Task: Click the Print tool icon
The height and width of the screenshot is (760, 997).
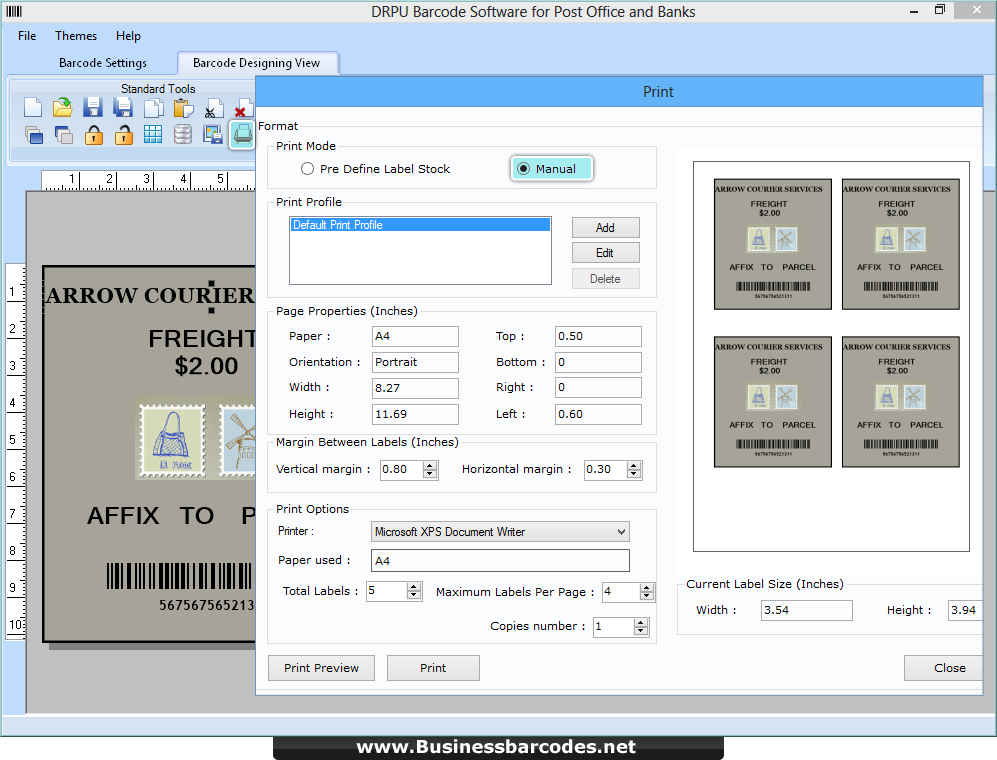Action: pos(243,134)
